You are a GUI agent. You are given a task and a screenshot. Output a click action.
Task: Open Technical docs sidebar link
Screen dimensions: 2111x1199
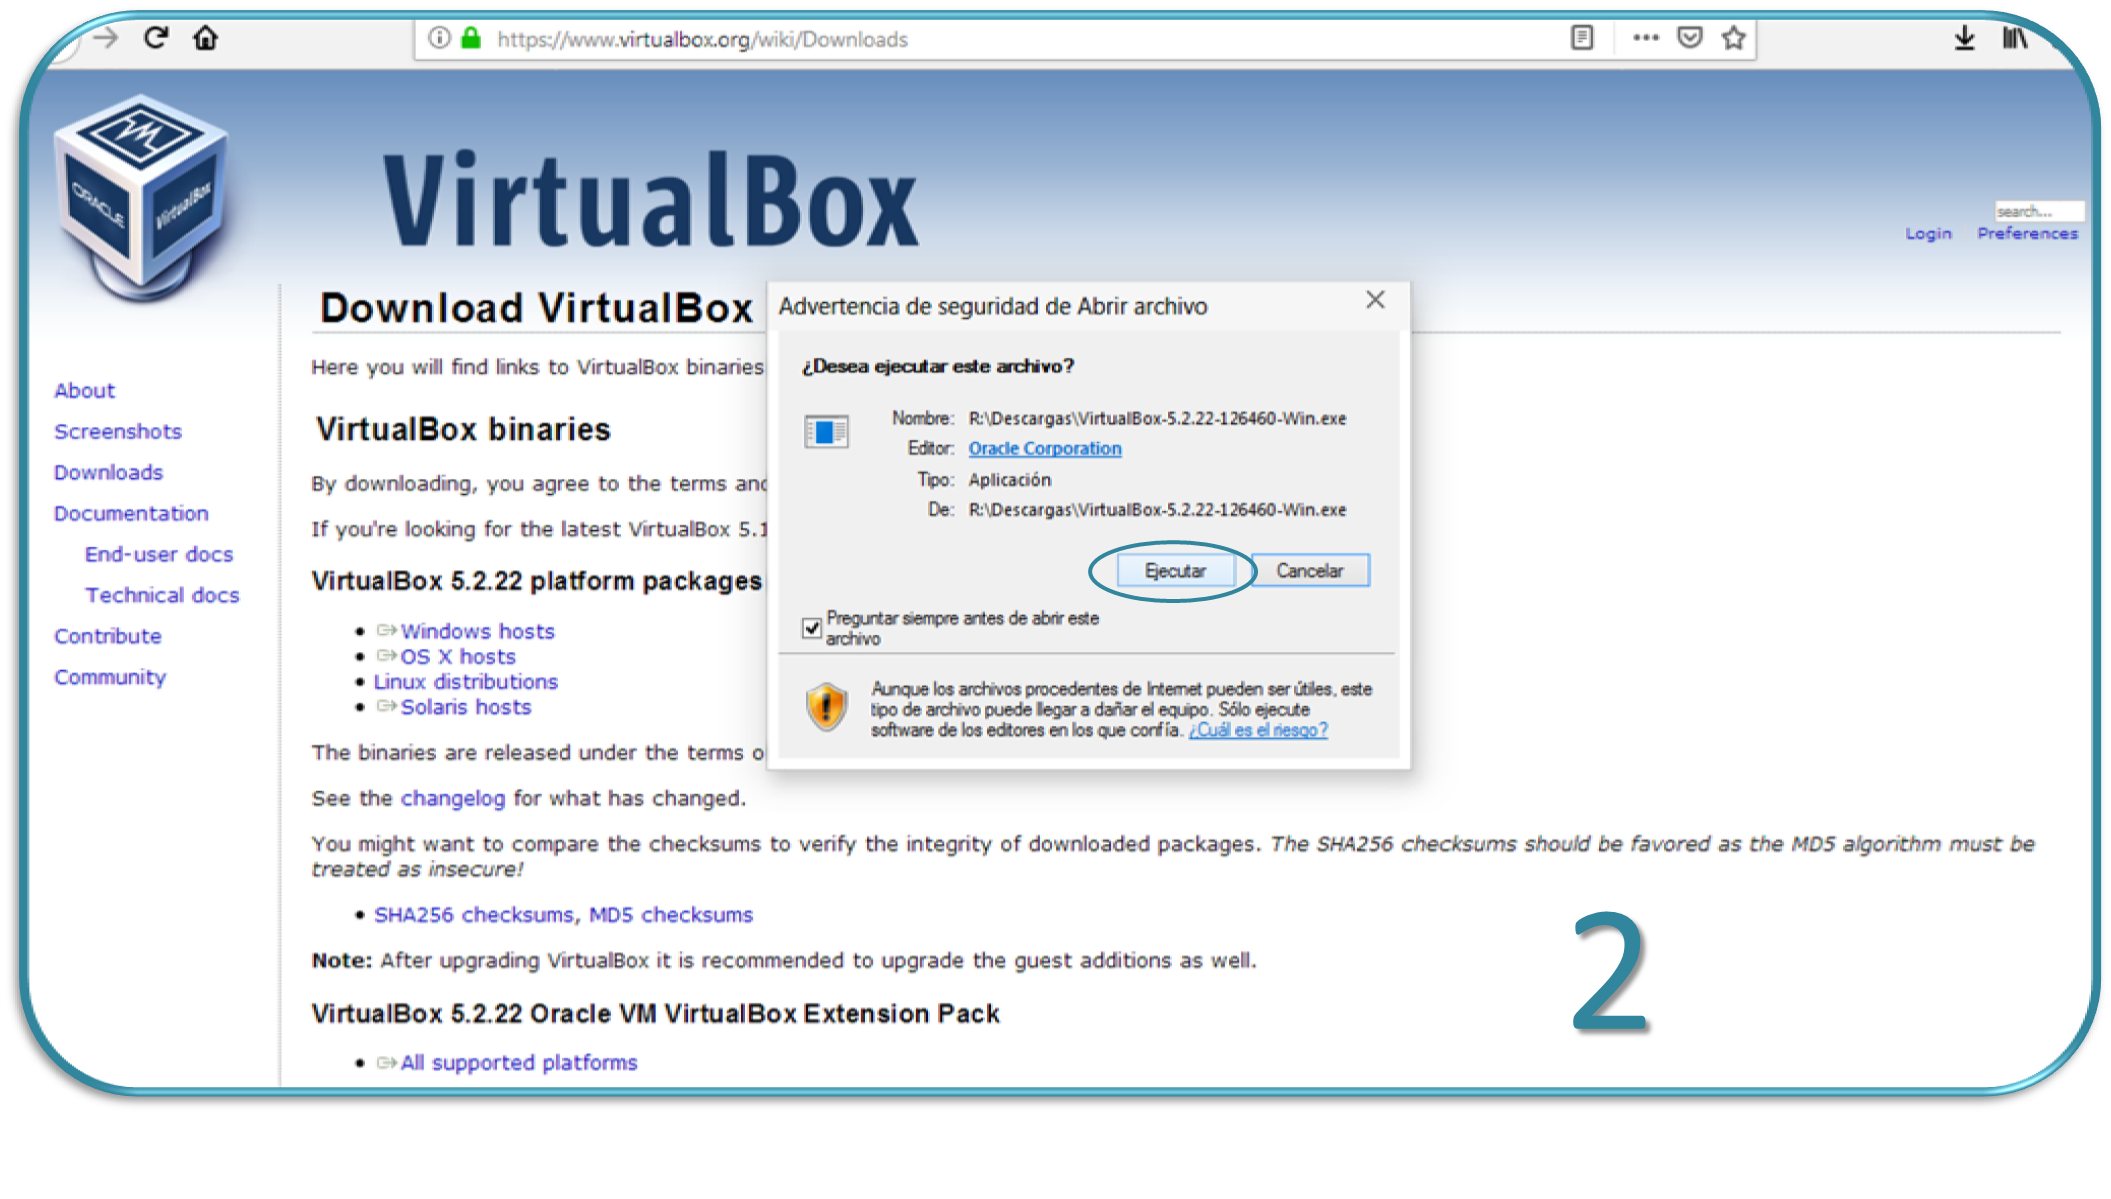coord(162,596)
